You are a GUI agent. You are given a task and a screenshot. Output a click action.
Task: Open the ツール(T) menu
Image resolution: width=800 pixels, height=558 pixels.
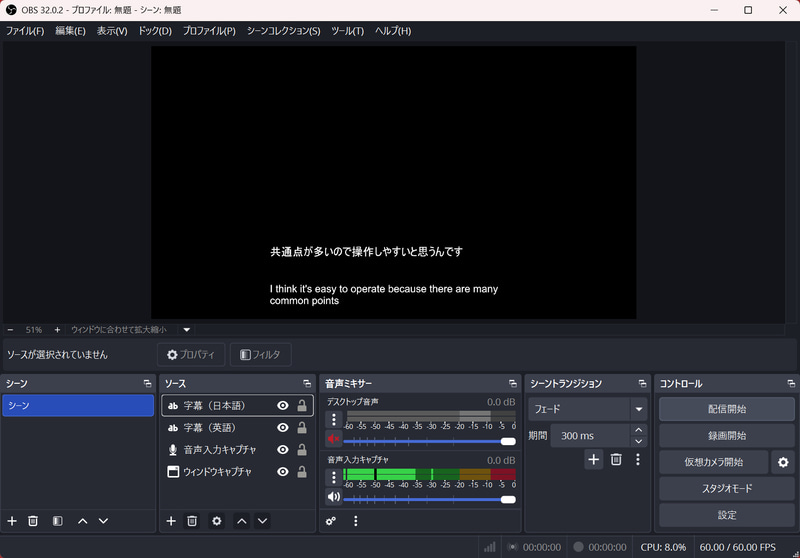click(347, 31)
